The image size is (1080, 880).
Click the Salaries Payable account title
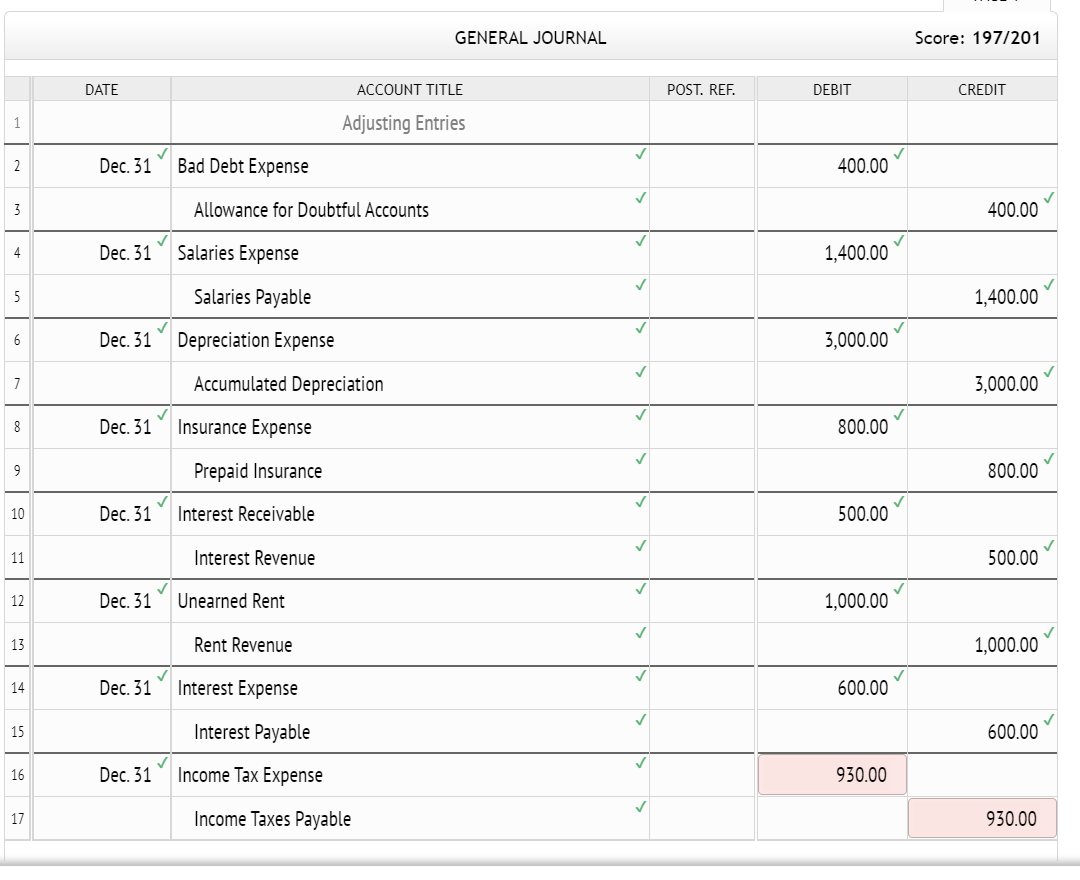[252, 297]
